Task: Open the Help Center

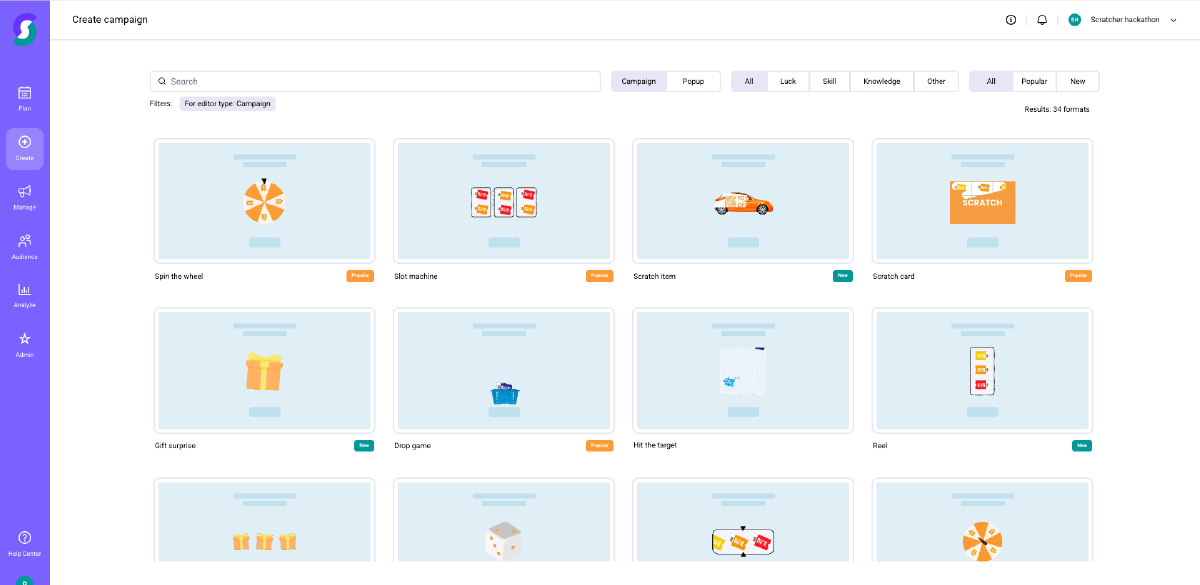Action: 24,542
